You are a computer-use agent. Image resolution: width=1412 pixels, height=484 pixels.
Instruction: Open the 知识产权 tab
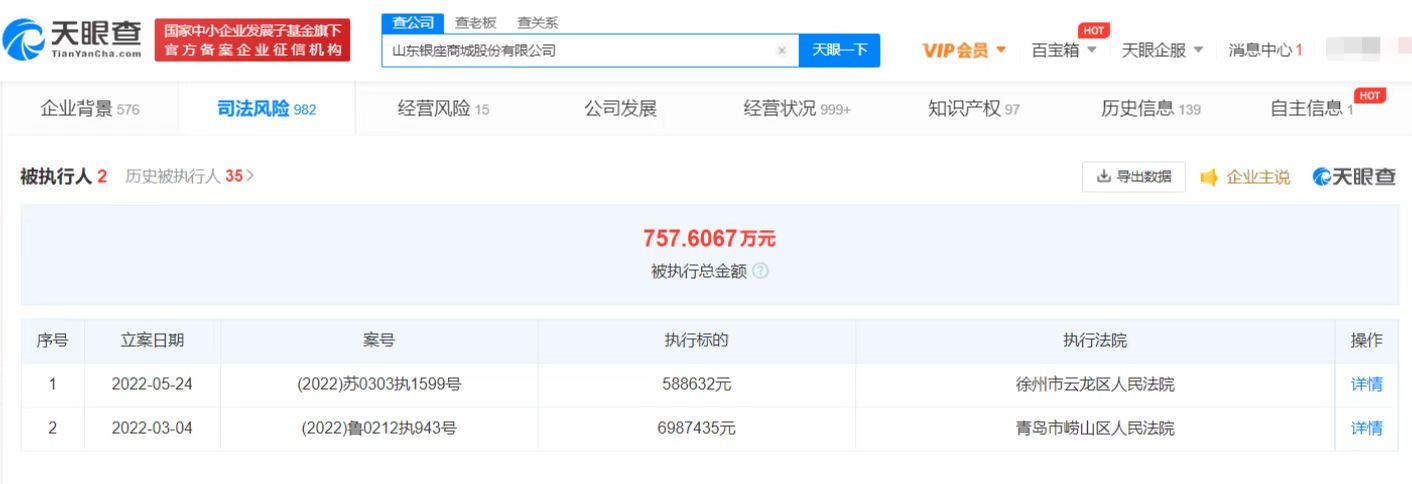(973, 109)
